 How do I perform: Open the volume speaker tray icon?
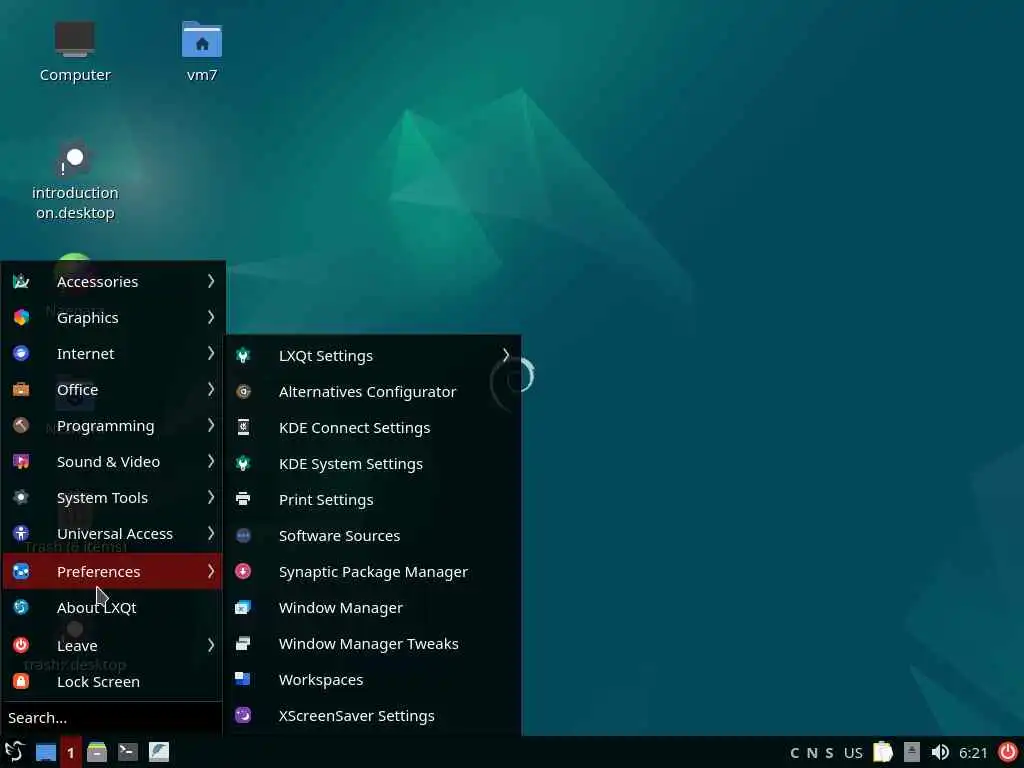pos(940,752)
